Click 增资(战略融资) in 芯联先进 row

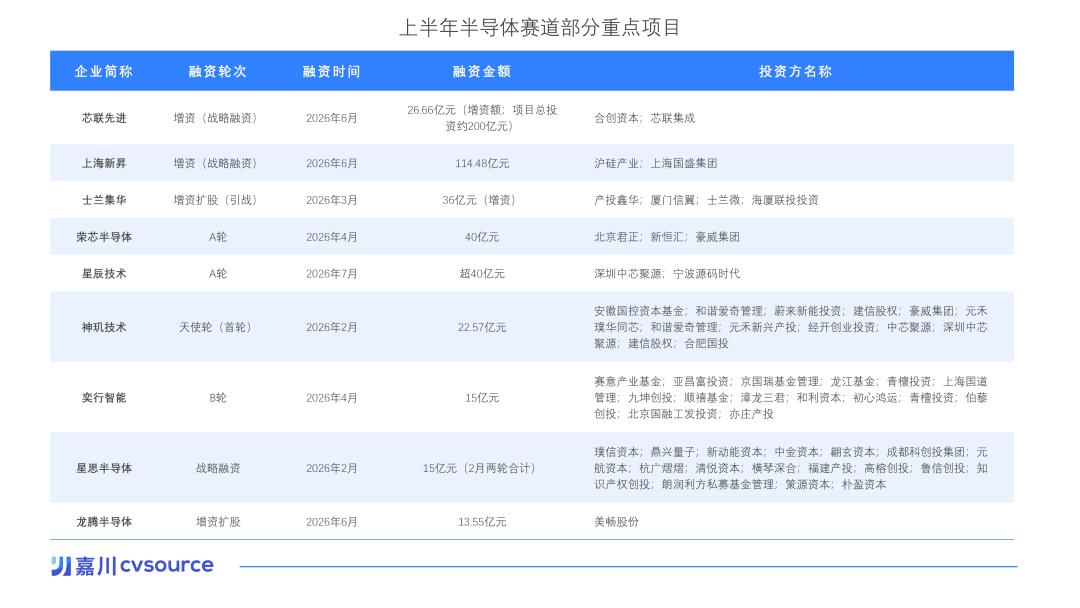[x=218, y=118]
